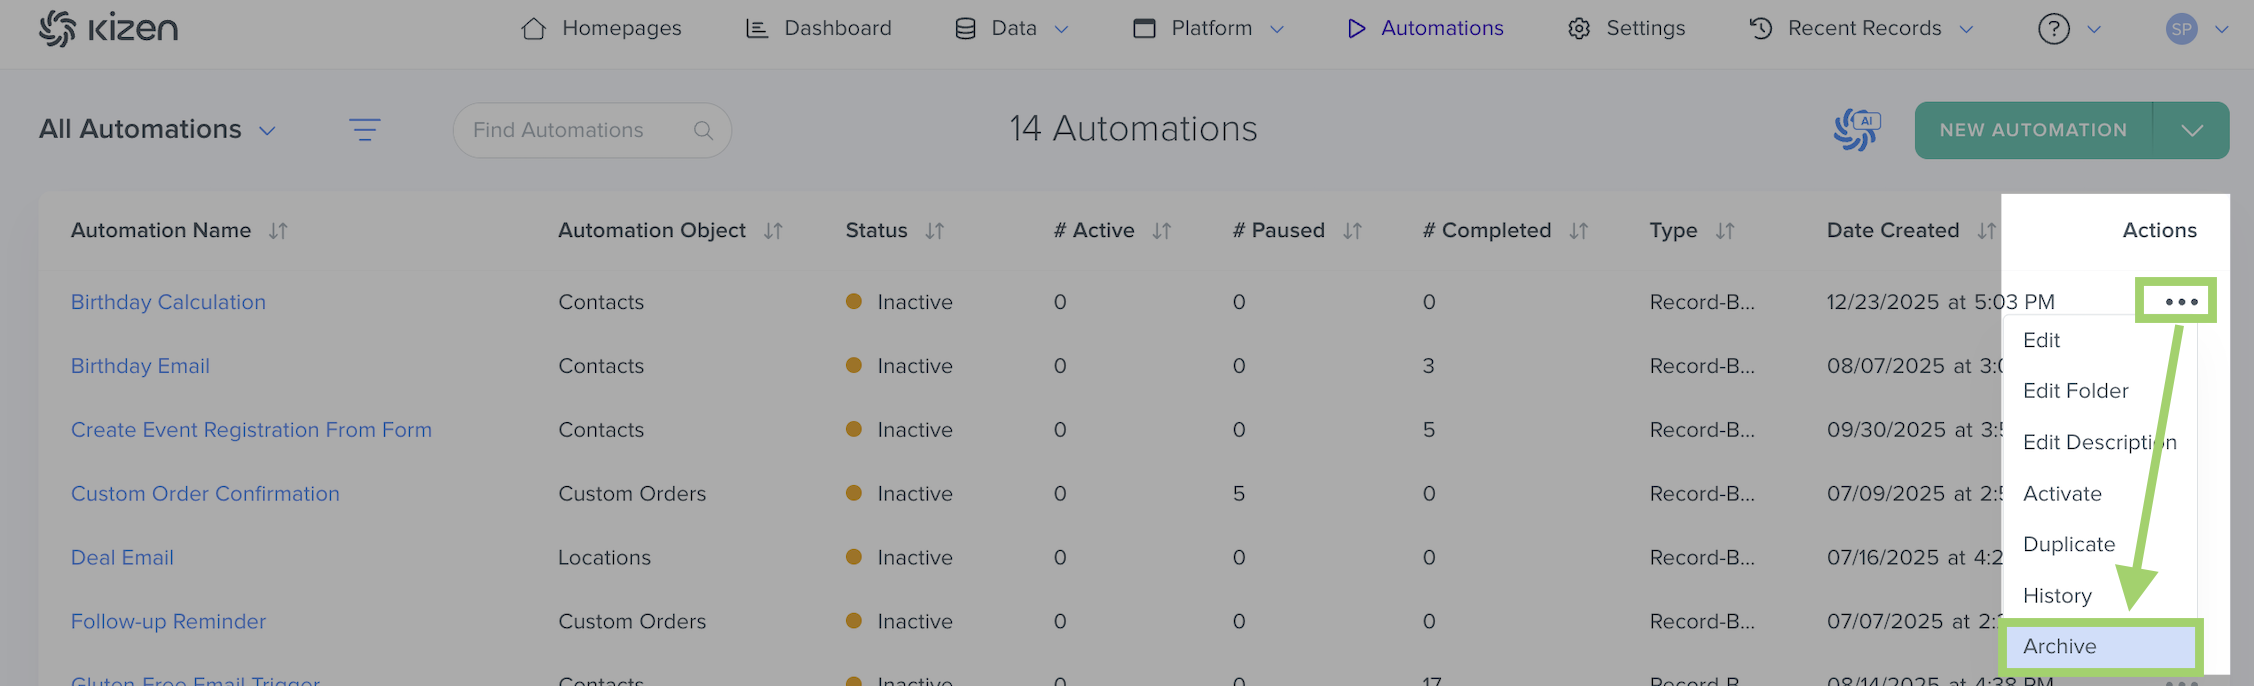
Task: Select Duplicate from the actions menu
Action: point(2069,544)
